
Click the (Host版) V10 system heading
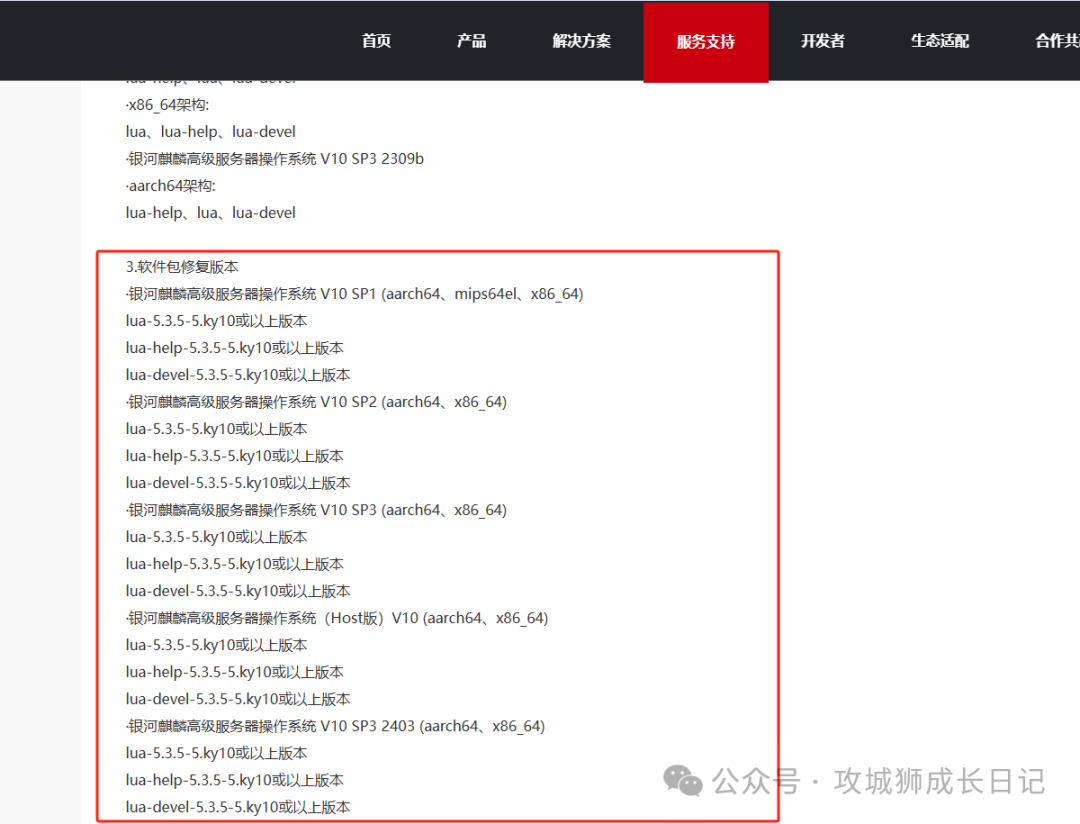coord(337,618)
